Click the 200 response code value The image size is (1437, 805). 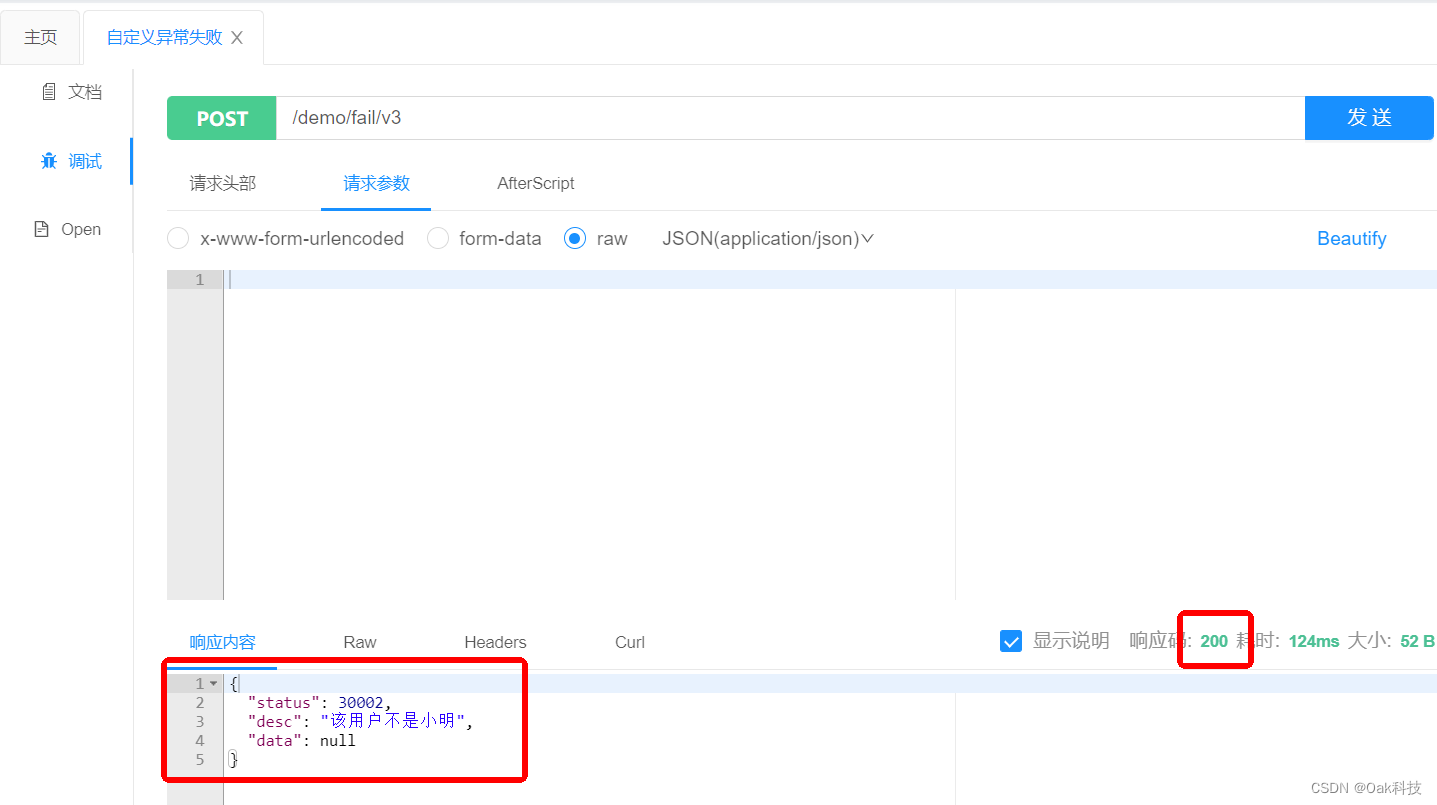[x=1214, y=641]
